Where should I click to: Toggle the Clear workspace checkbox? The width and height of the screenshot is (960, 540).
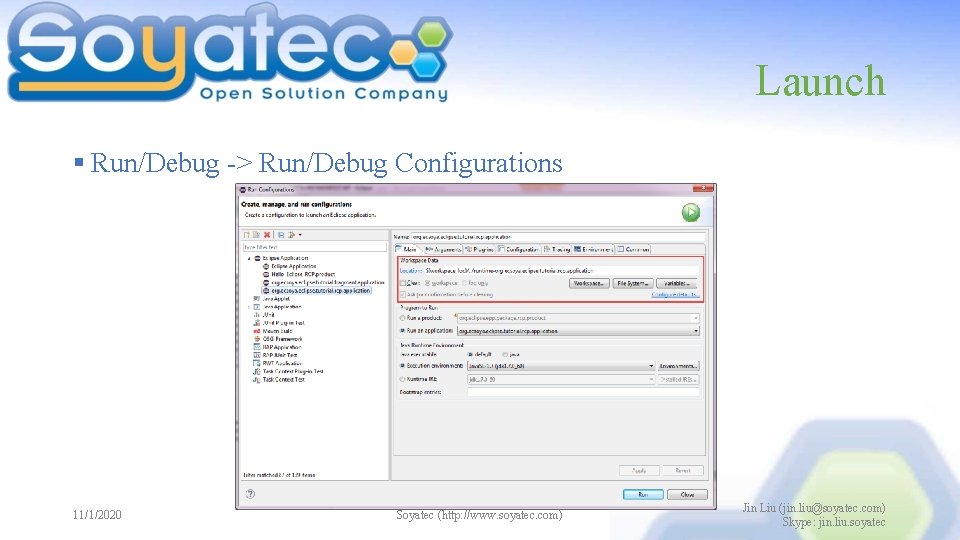point(403,283)
